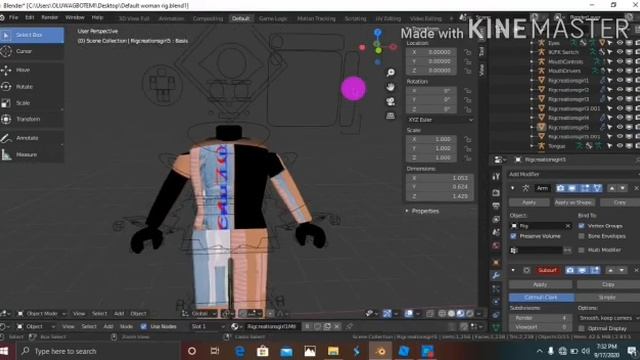Select the Select Box tool

coord(32,35)
